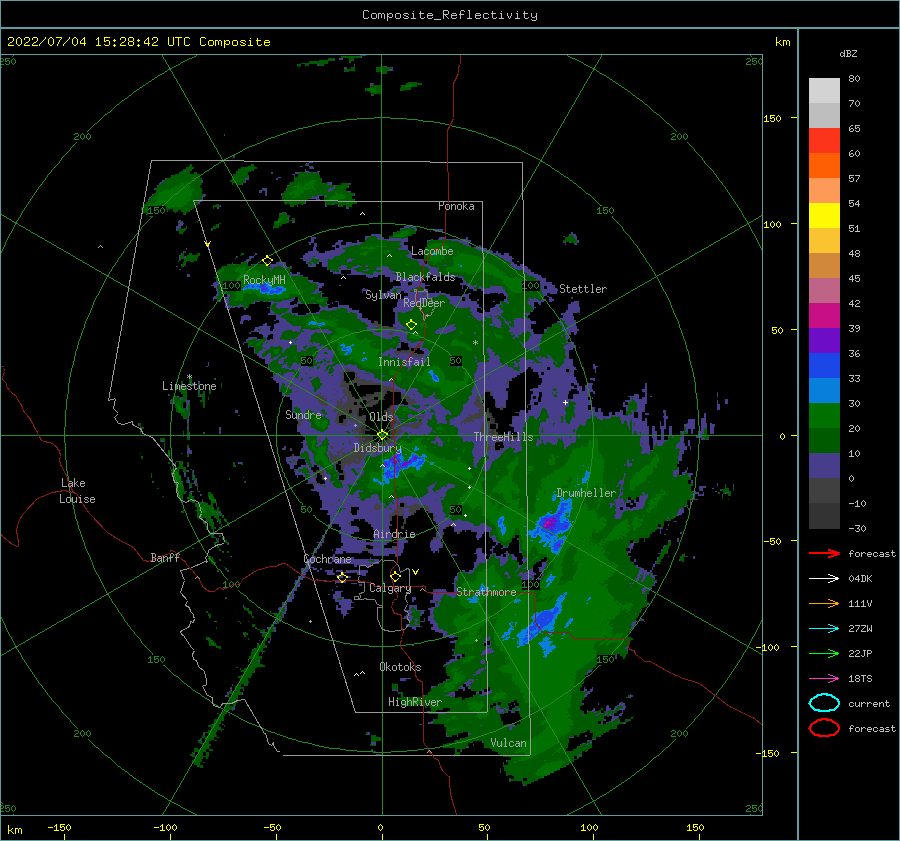Click the light gray 80 dBZ swatch
Screen dimensions: 900x841
click(x=824, y=91)
